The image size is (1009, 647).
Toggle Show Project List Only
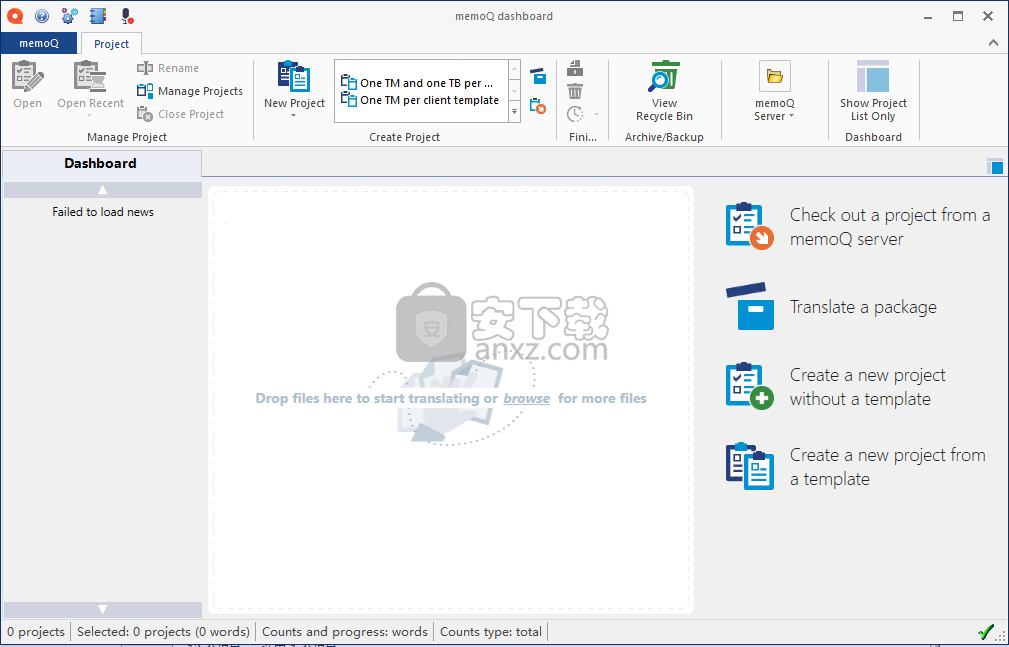pyautogui.click(x=873, y=91)
